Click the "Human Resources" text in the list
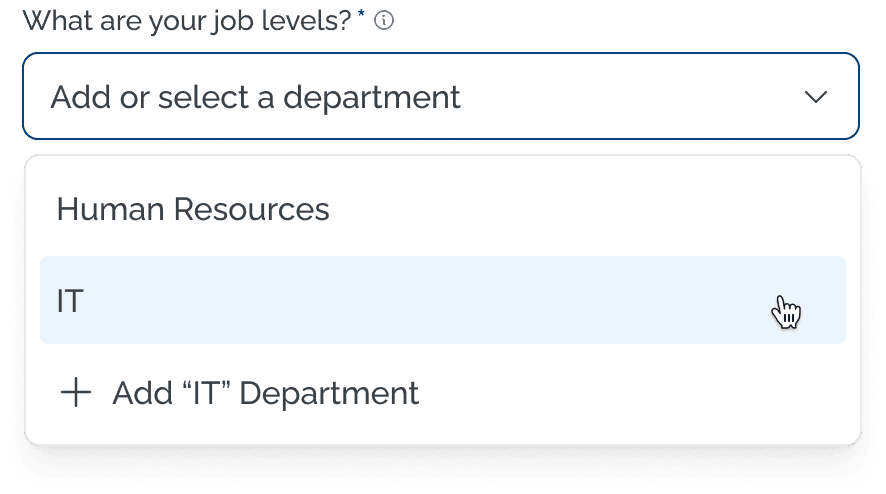The image size is (886, 494). point(193,209)
